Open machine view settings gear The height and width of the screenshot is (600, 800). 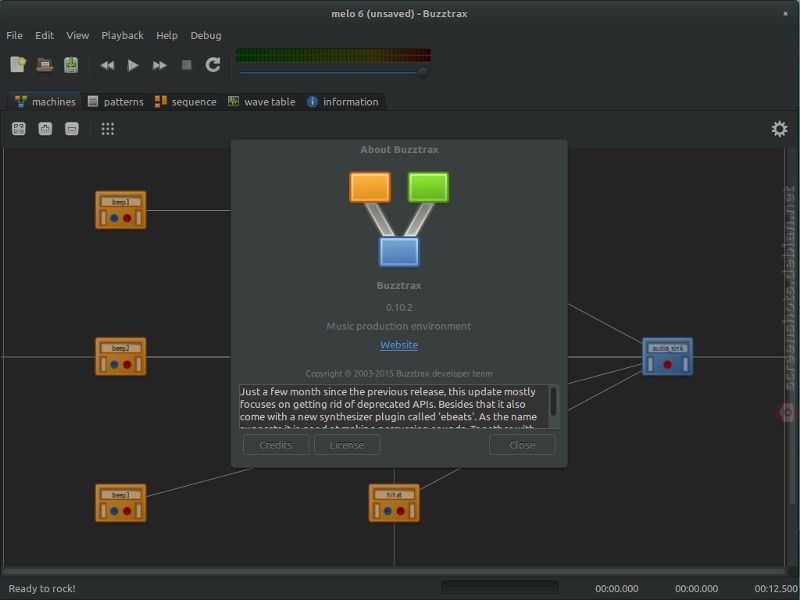point(779,129)
